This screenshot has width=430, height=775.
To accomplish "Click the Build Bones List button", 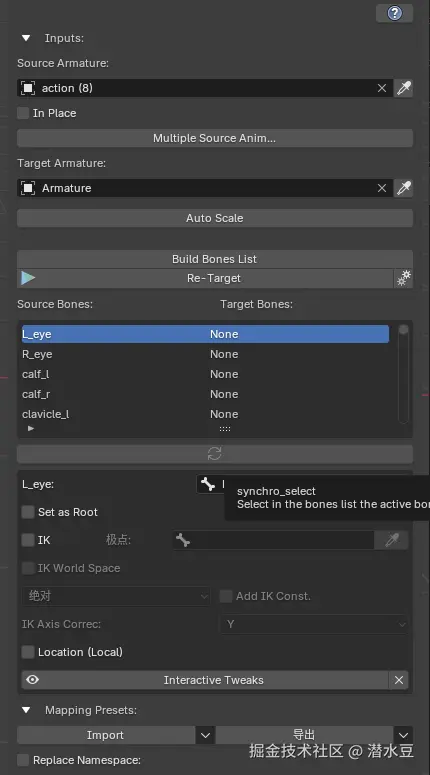I will (x=215, y=259).
